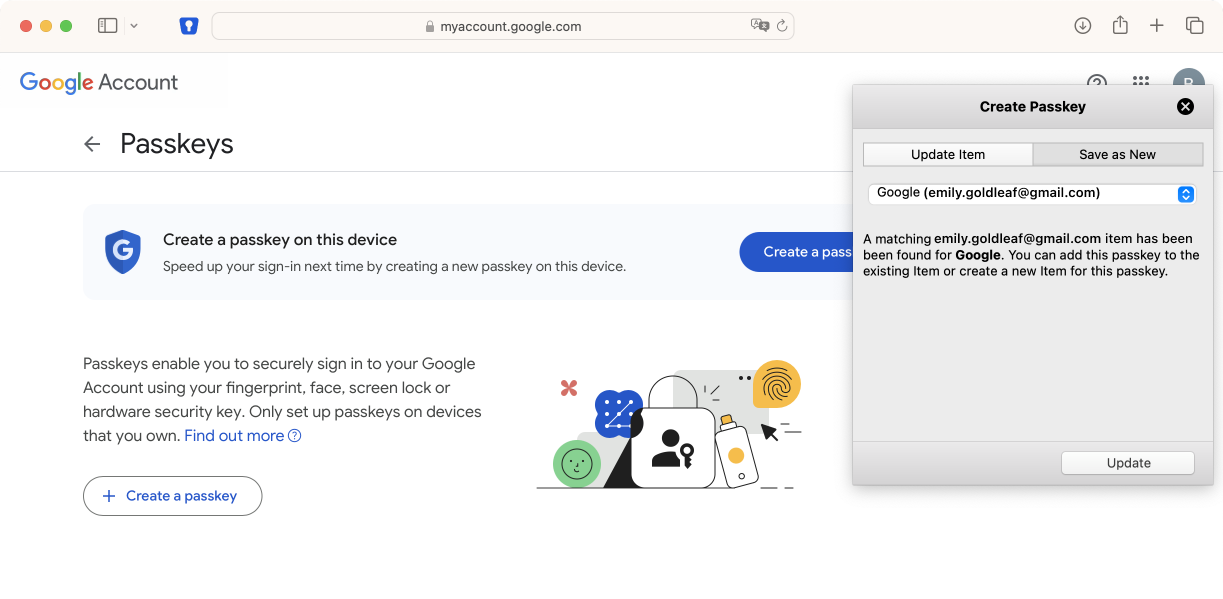
Task: Click 'Create a passkey on this device' heading
Action: (280, 240)
